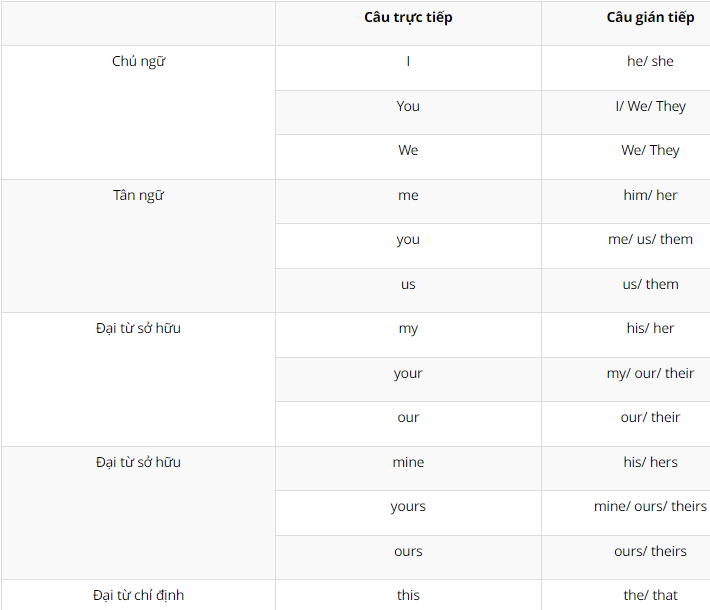The height and width of the screenshot is (610, 710).
Task: Click the 'us/ them' cell
Action: 650,284
